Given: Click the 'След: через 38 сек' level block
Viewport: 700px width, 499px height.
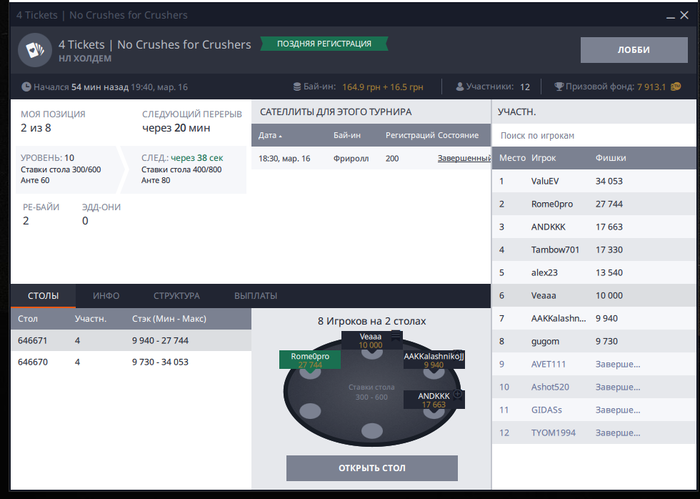Looking at the screenshot, I should pyautogui.click(x=187, y=169).
